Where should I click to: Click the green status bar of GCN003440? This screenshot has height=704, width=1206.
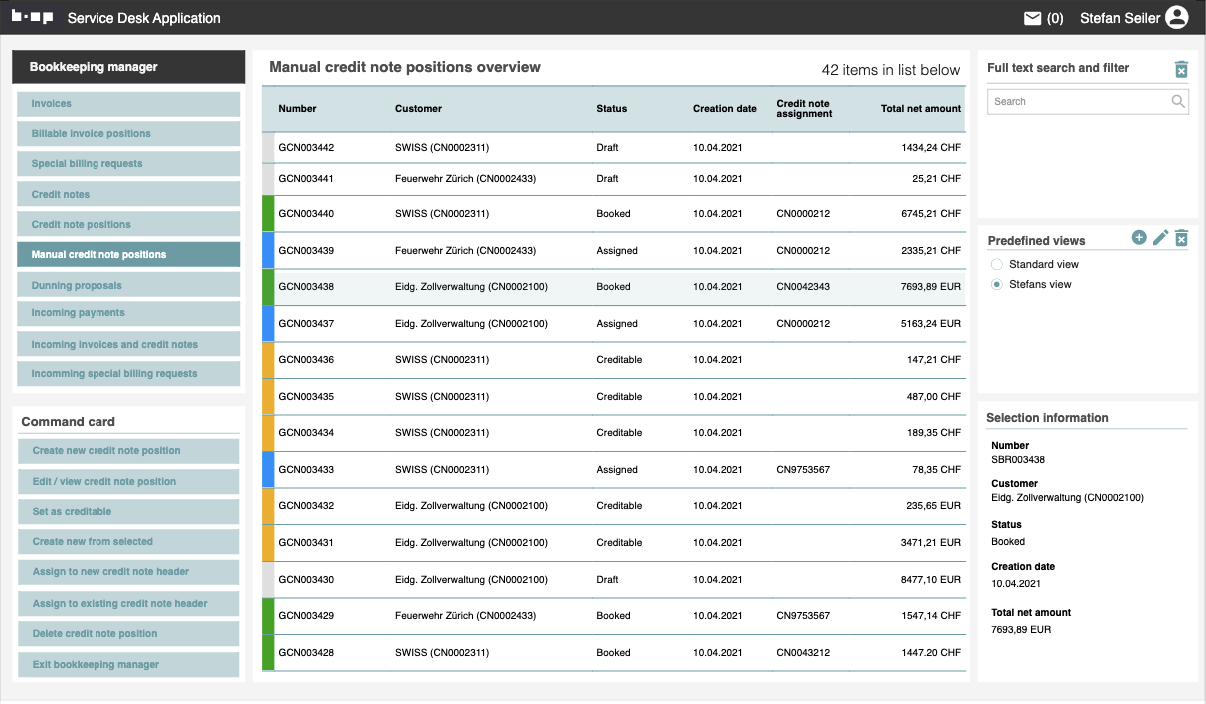click(x=267, y=214)
